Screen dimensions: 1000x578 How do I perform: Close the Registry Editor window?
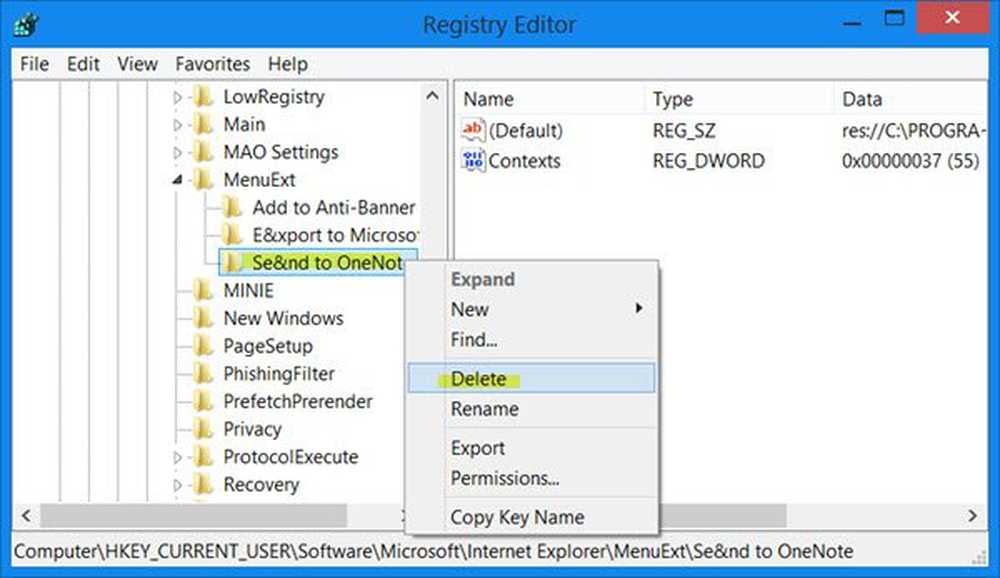coord(953,18)
